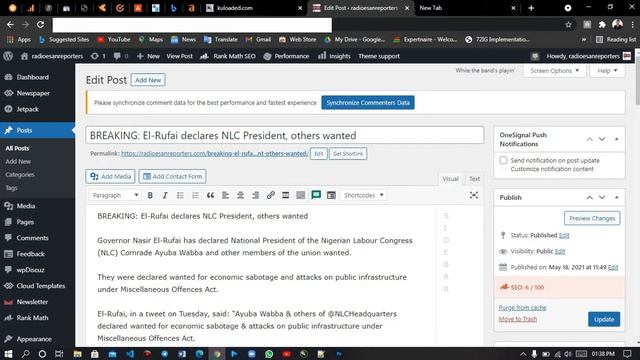This screenshot has height=360, width=640.
Task: Expand Screen Options panel
Action: click(554, 71)
